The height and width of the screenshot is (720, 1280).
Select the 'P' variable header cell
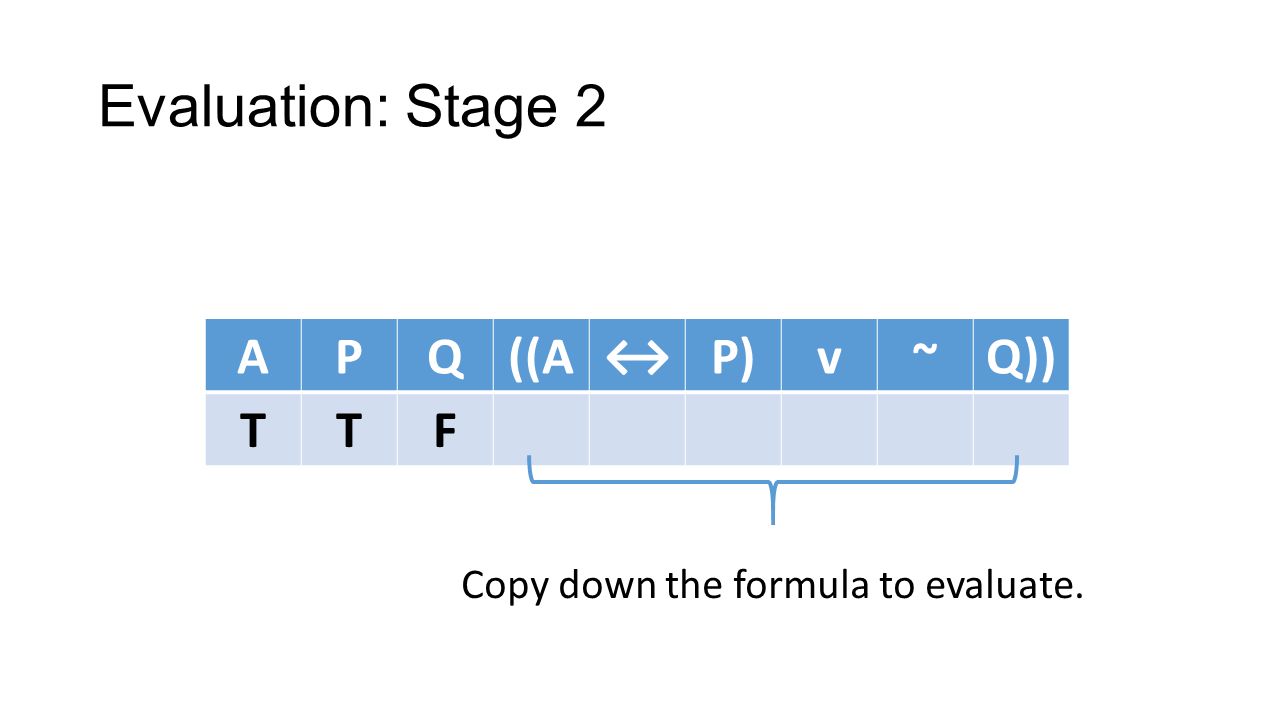(349, 355)
